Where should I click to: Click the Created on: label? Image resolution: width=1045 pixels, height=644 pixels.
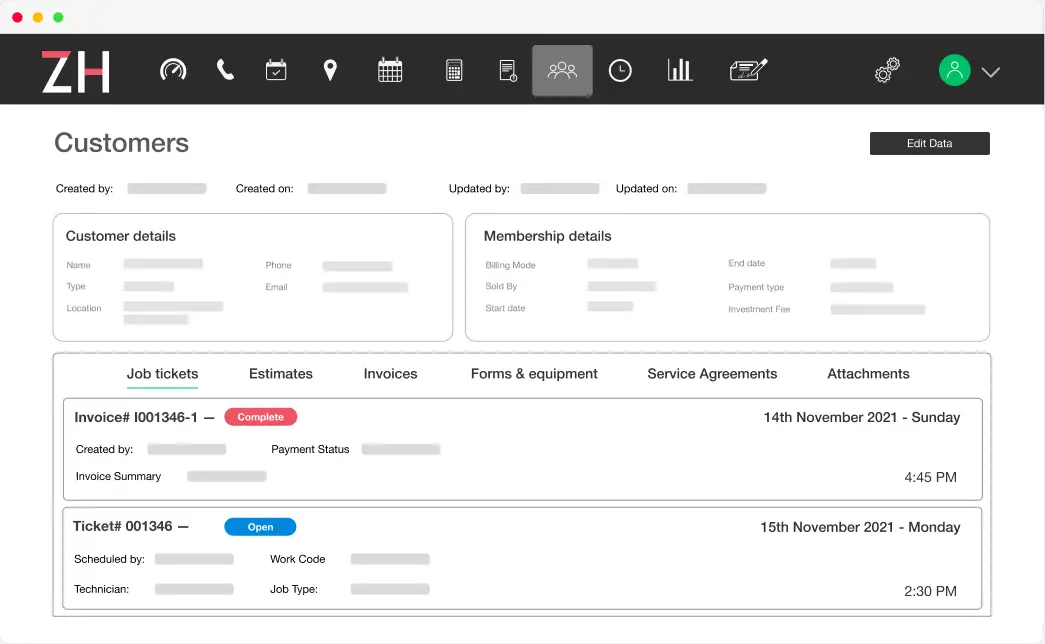point(265,189)
